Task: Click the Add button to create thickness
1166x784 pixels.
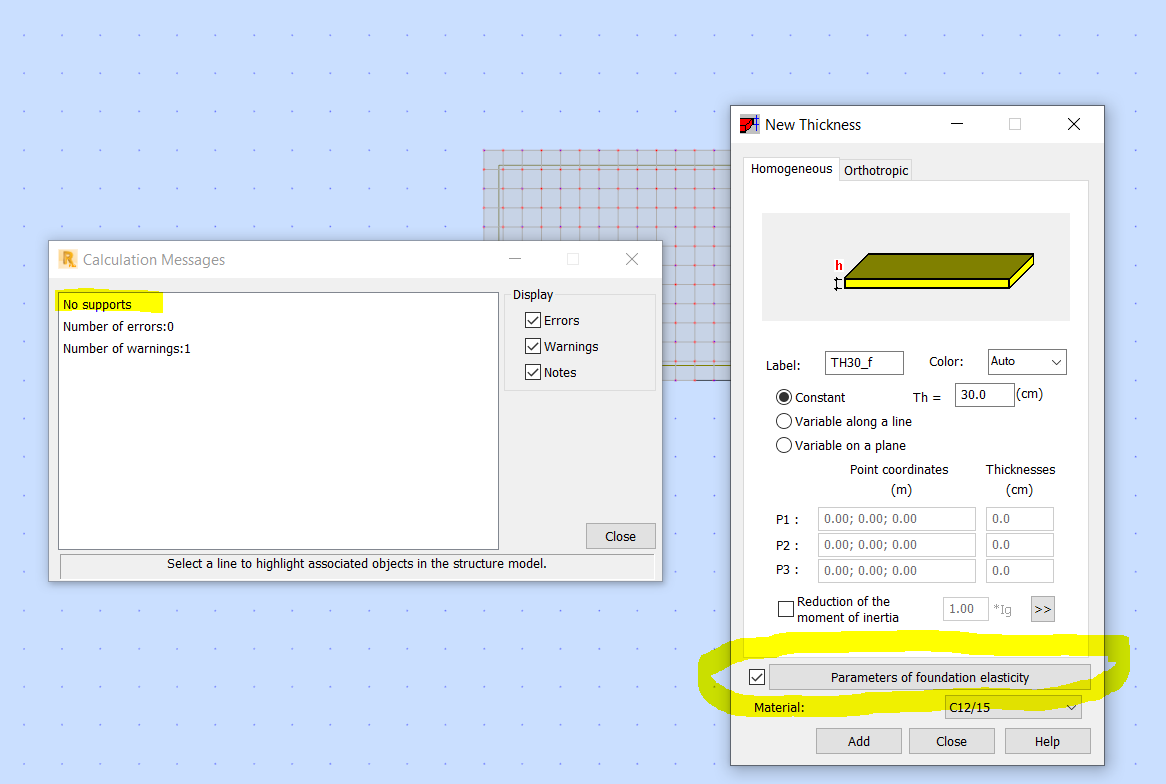Action: 858,740
